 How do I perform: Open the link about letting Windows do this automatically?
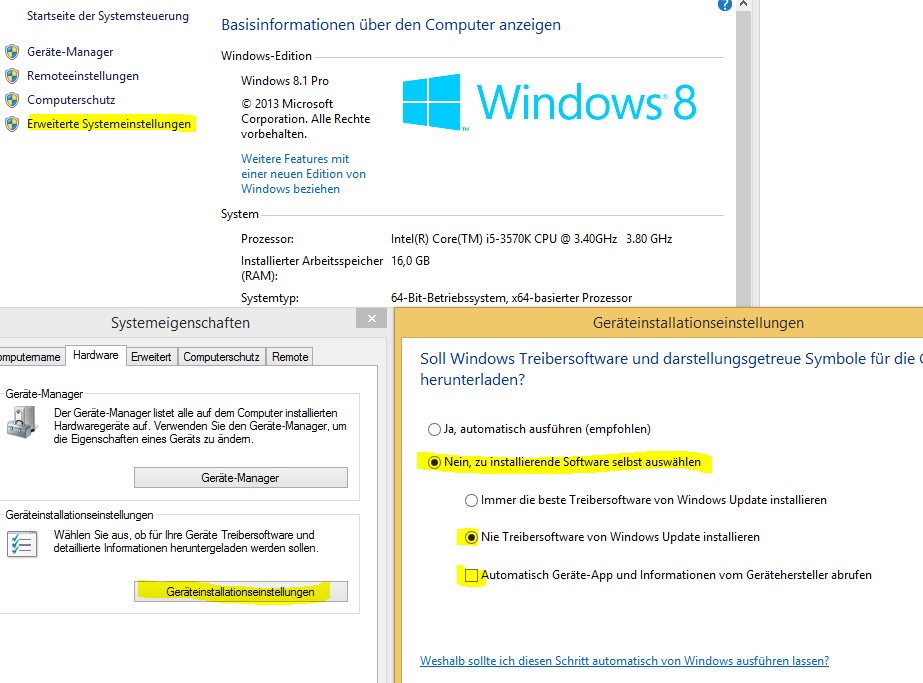tap(625, 661)
